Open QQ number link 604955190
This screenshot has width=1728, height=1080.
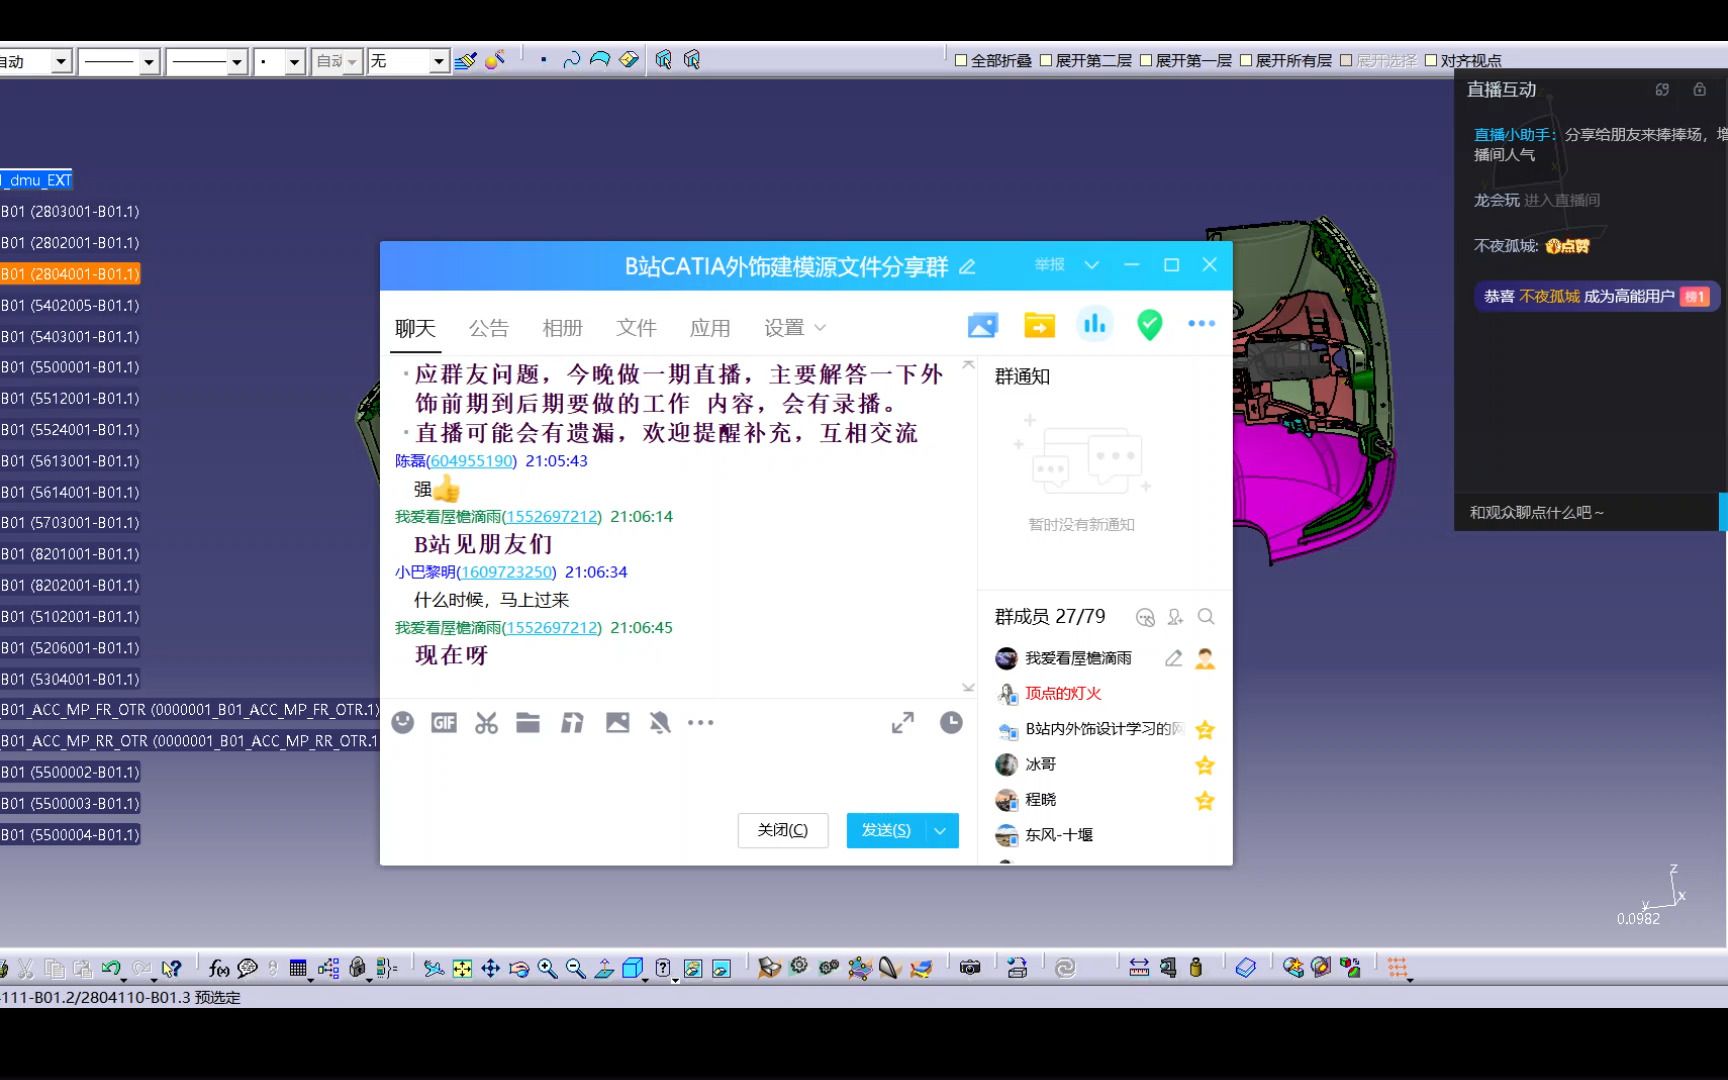pyautogui.click(x=472, y=461)
